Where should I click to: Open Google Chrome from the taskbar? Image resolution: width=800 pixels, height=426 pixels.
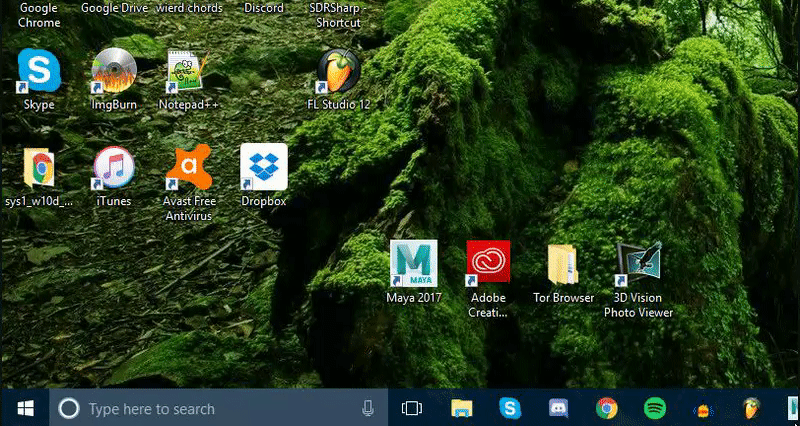[x=607, y=408]
